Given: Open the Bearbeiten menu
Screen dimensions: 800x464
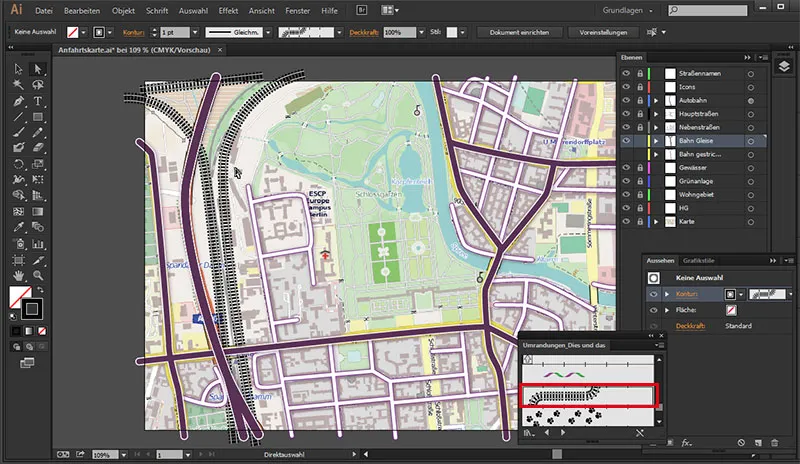Looking at the screenshot, I should pos(82,10).
